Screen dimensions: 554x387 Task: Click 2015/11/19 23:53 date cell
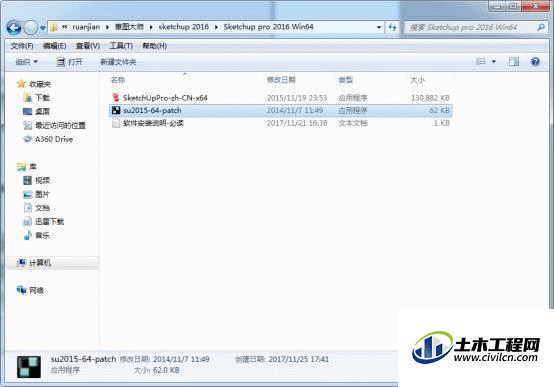tap(297, 98)
